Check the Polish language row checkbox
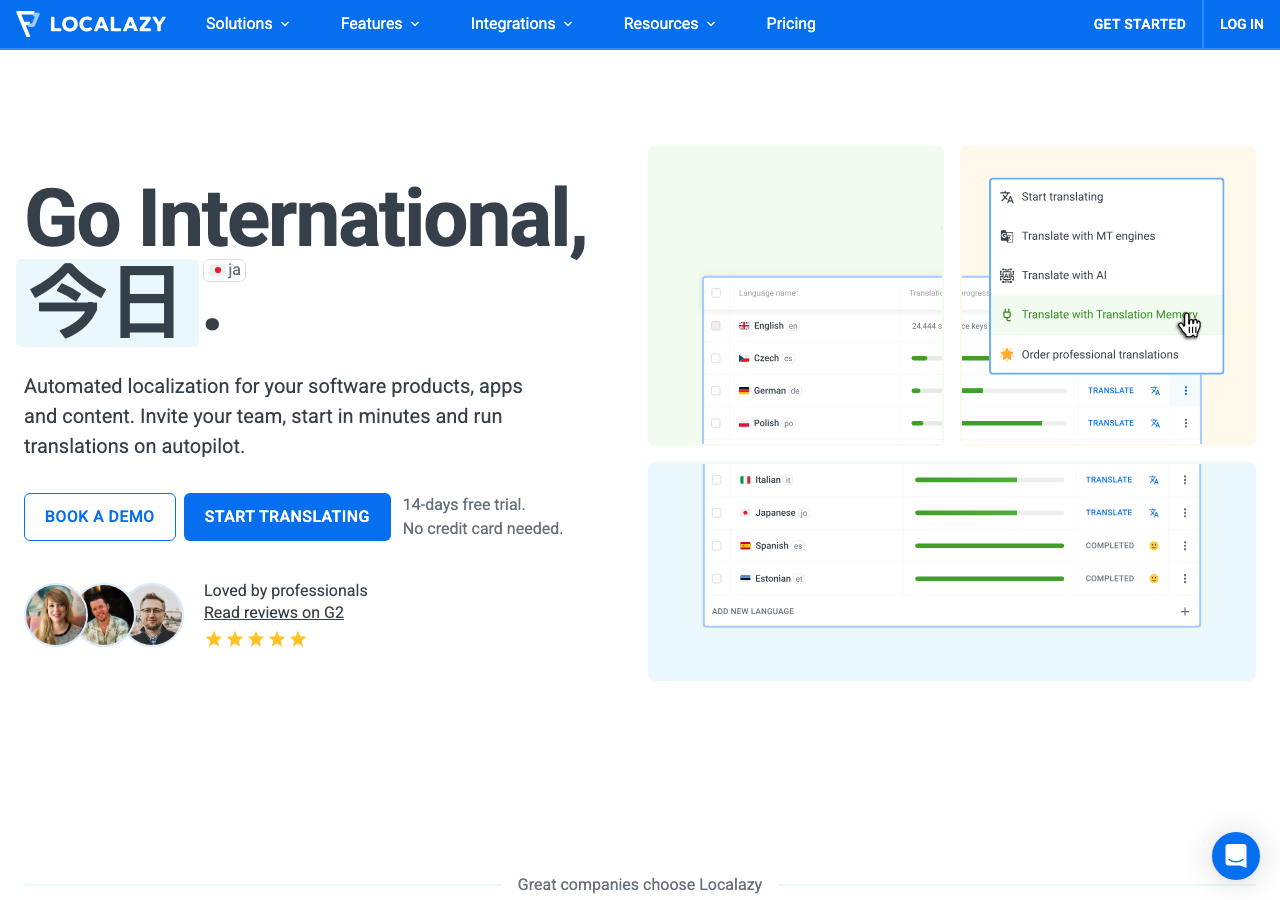Viewport: 1280px width, 900px height. (716, 423)
